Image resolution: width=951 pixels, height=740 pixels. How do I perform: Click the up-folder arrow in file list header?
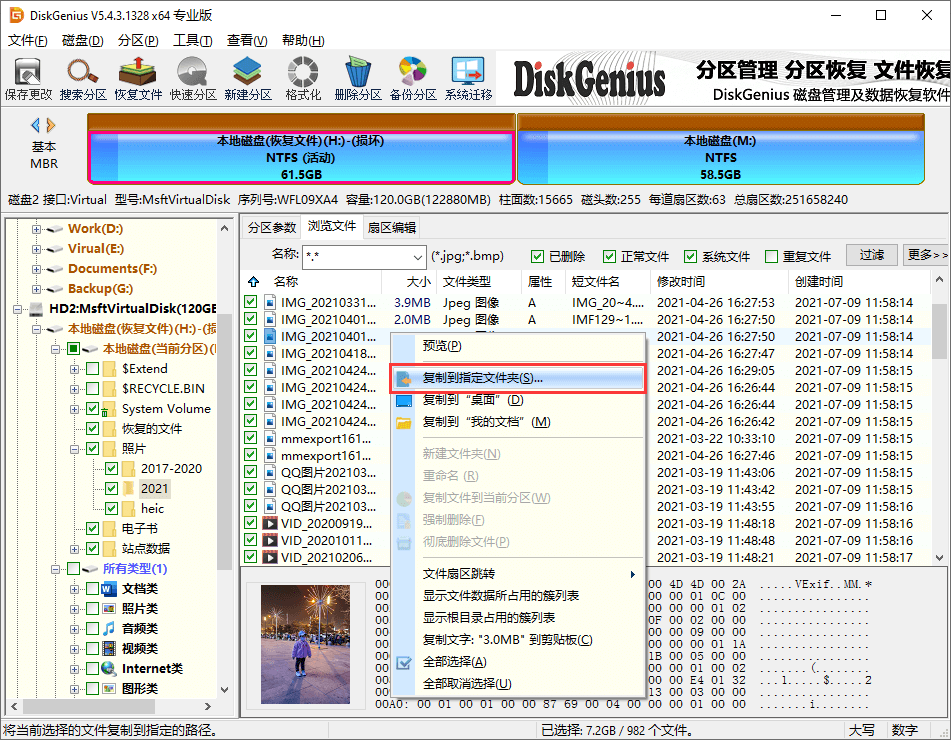click(254, 281)
